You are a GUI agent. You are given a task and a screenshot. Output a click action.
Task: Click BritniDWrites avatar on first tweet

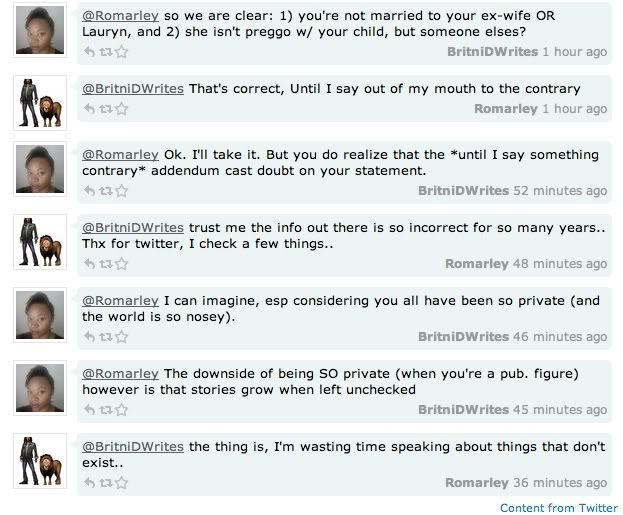pos(40,30)
